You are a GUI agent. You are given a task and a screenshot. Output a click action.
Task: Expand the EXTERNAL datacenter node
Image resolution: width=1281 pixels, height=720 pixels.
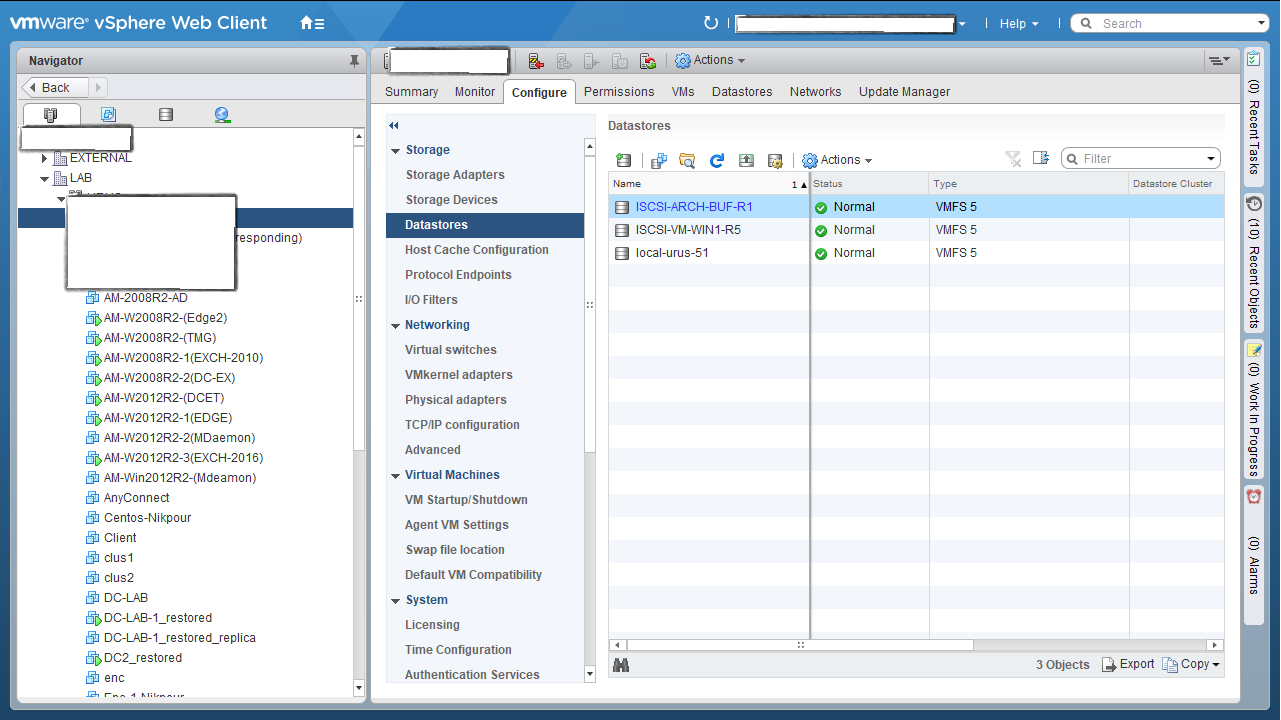coord(45,158)
